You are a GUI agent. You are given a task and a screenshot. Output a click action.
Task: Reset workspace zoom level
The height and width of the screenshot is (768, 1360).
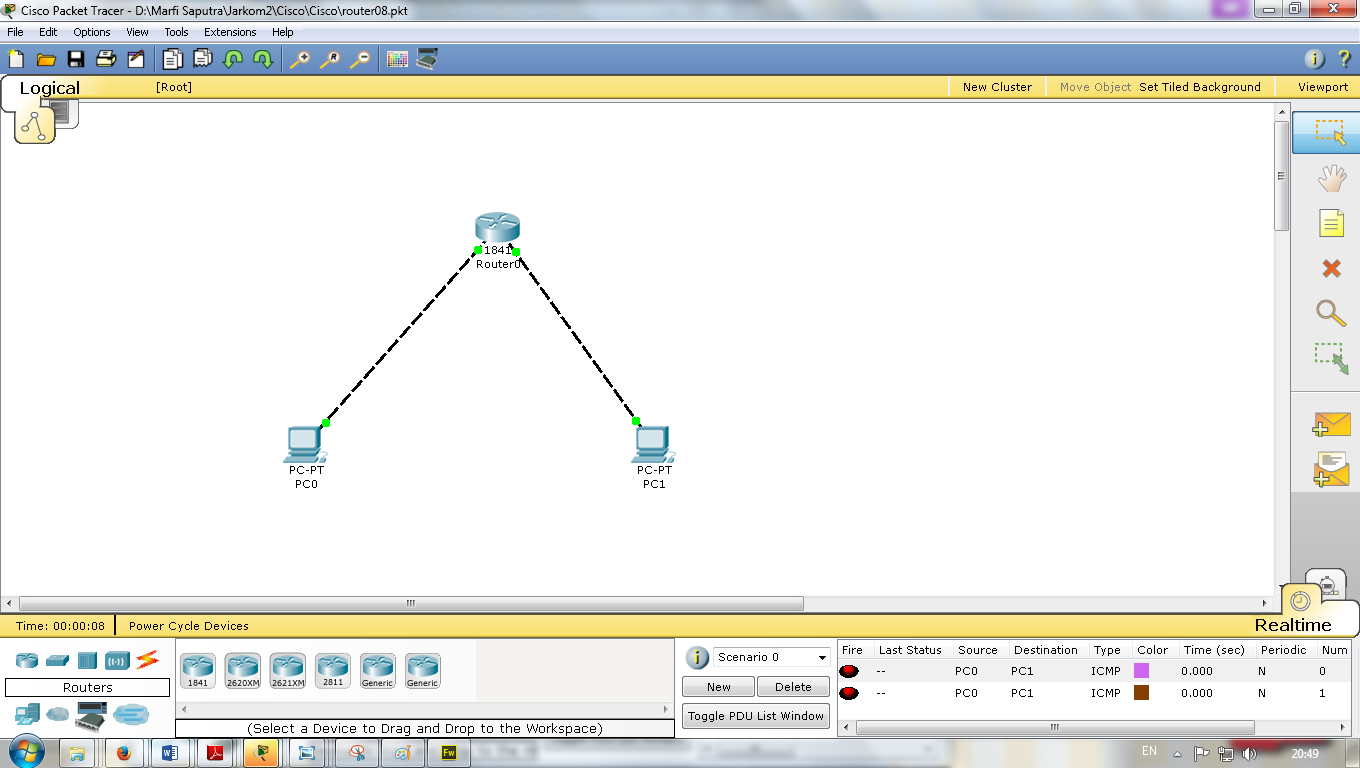(329, 59)
